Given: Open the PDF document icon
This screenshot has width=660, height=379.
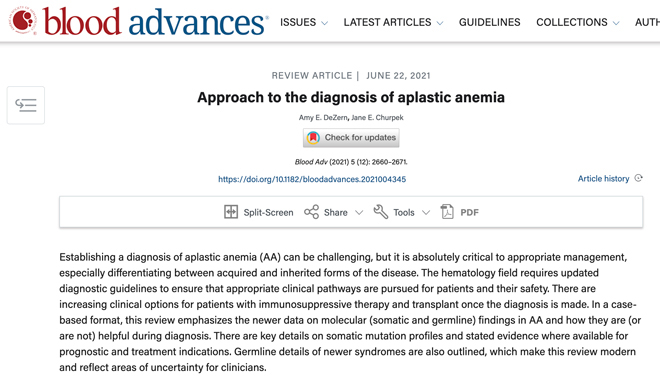Looking at the screenshot, I should 447,212.
